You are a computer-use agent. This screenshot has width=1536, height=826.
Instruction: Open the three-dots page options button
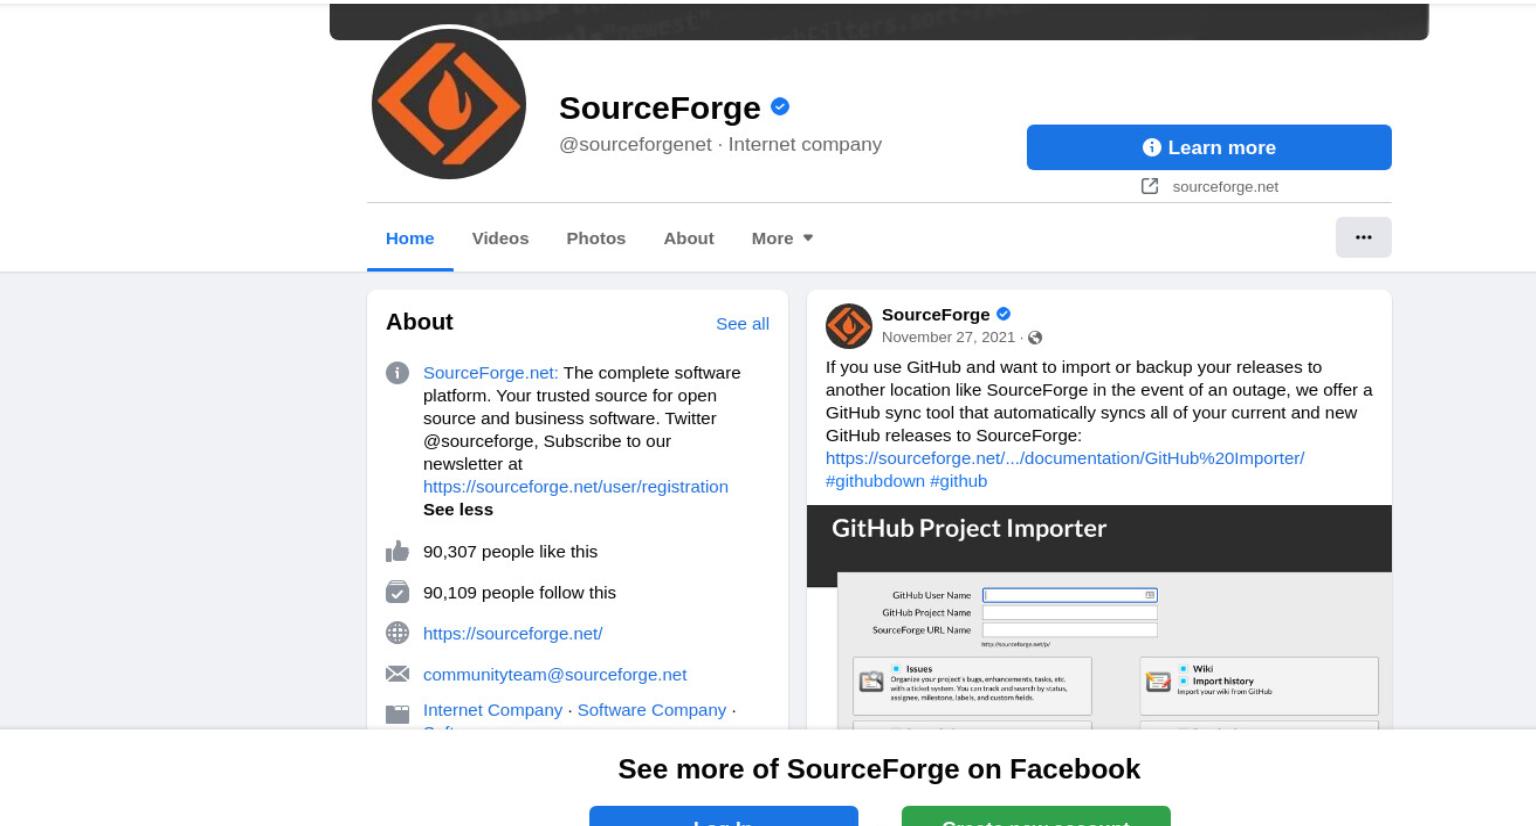[x=1363, y=237]
